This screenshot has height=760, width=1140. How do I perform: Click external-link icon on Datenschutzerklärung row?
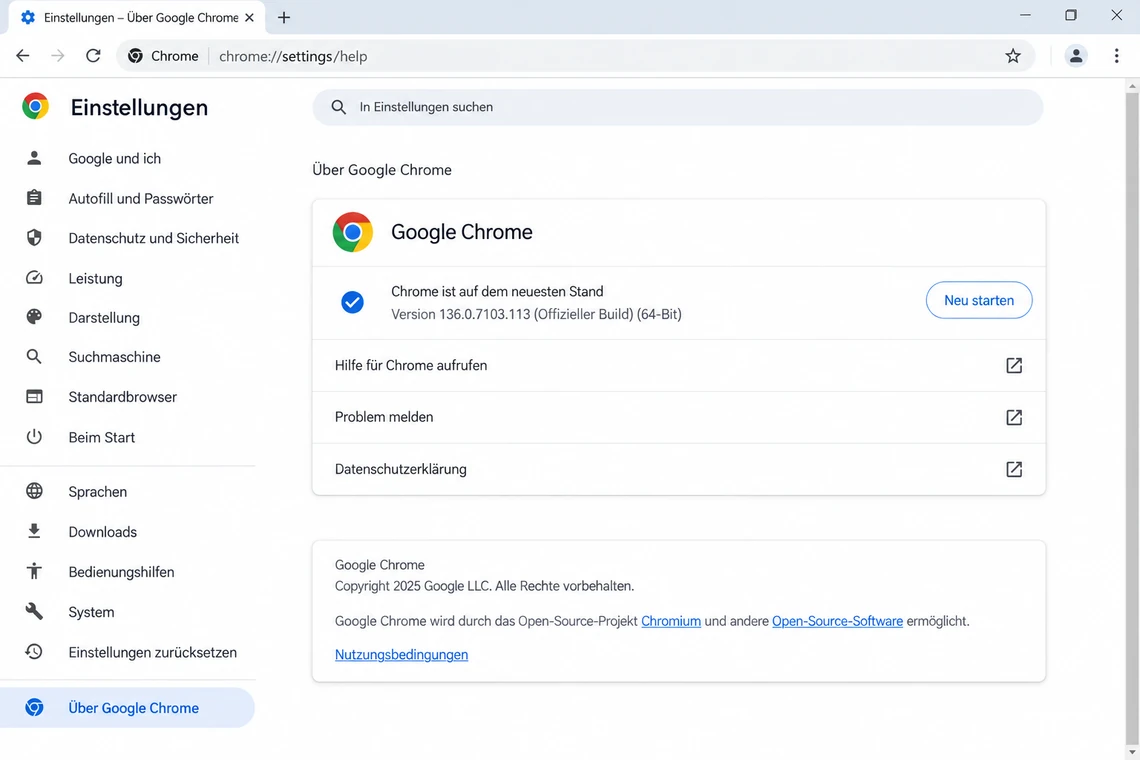click(1013, 469)
